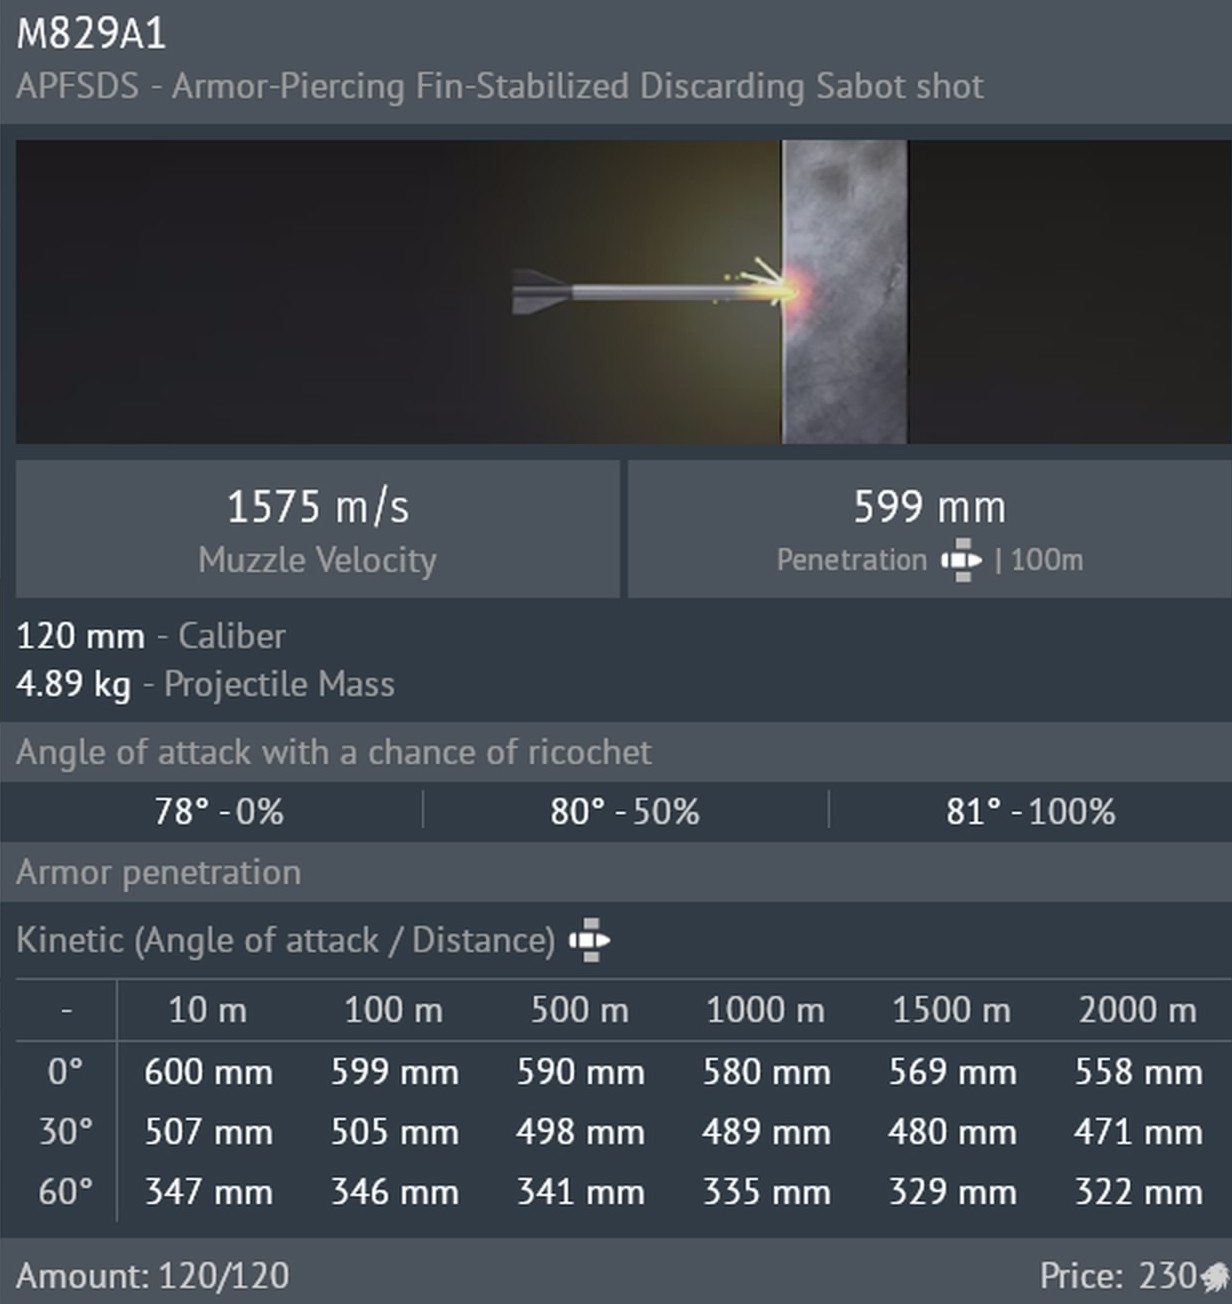The image size is (1232, 1304).
Task: Click the 30° angle row label
Action: coord(66,1132)
